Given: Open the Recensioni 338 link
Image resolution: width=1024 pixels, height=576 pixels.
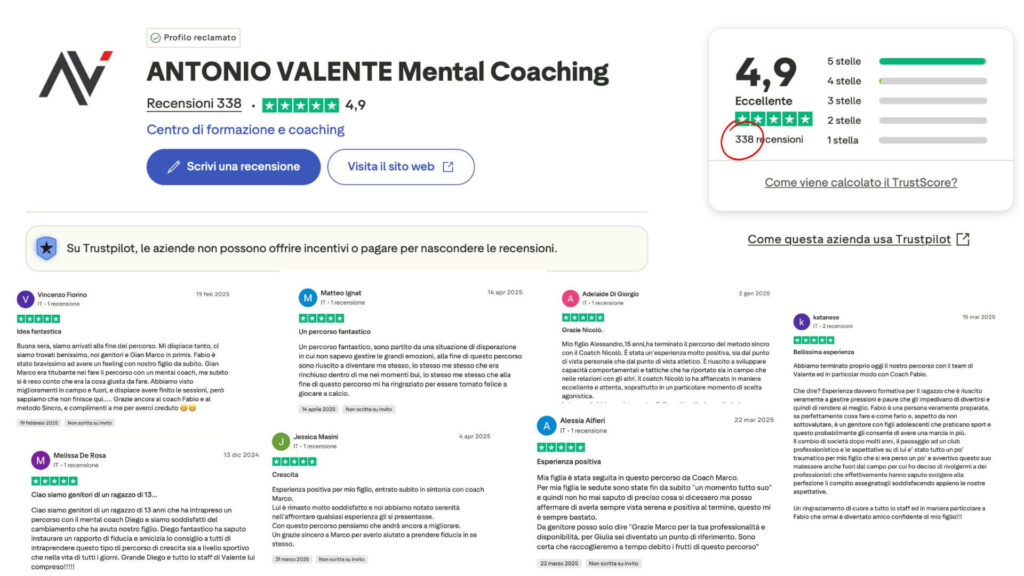Looking at the screenshot, I should pos(194,104).
